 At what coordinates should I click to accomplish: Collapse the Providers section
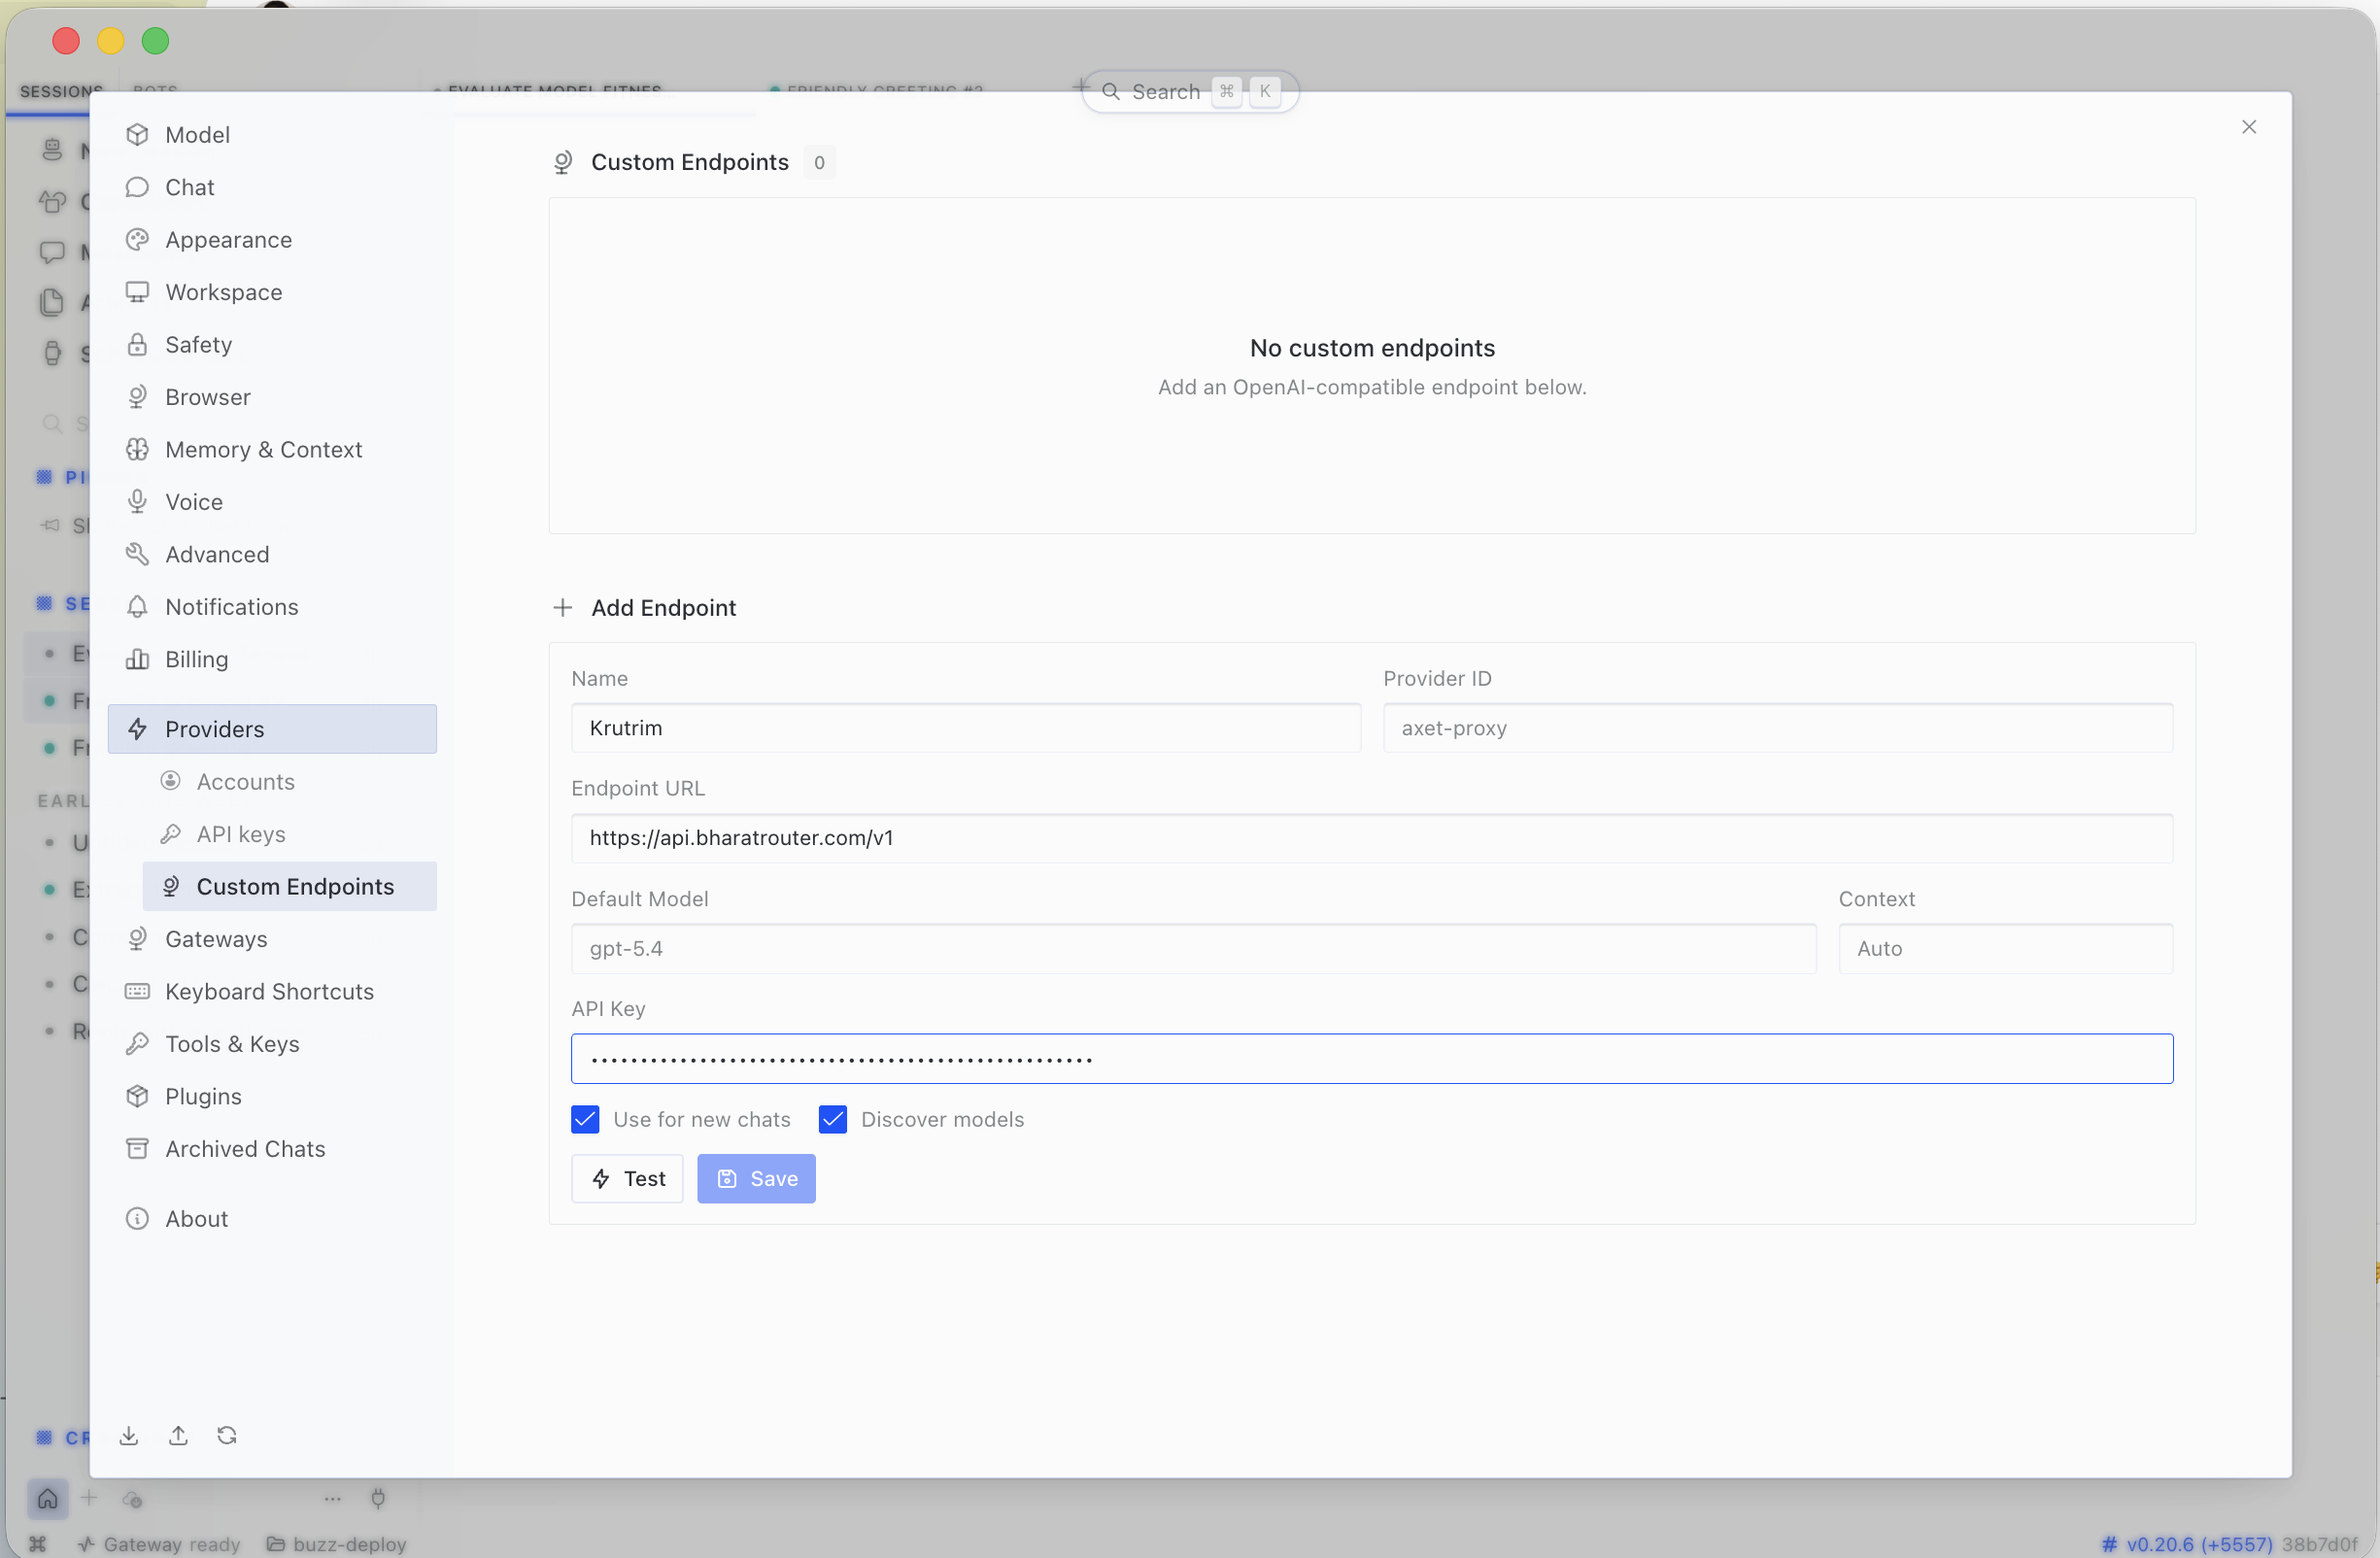(x=272, y=729)
